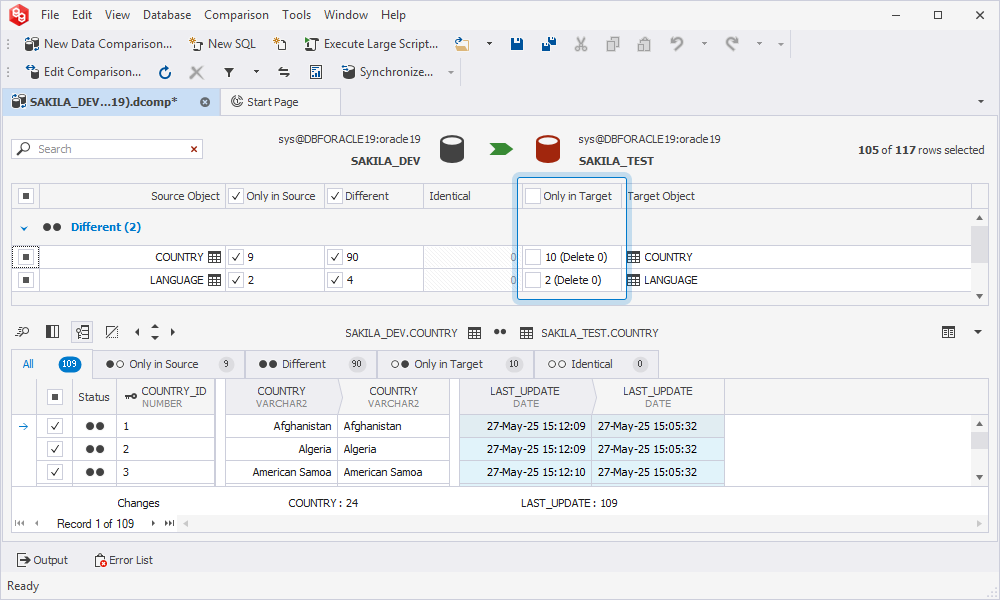The width and height of the screenshot is (1000, 600).
Task: Clear the search field with the red X
Action: click(x=194, y=149)
